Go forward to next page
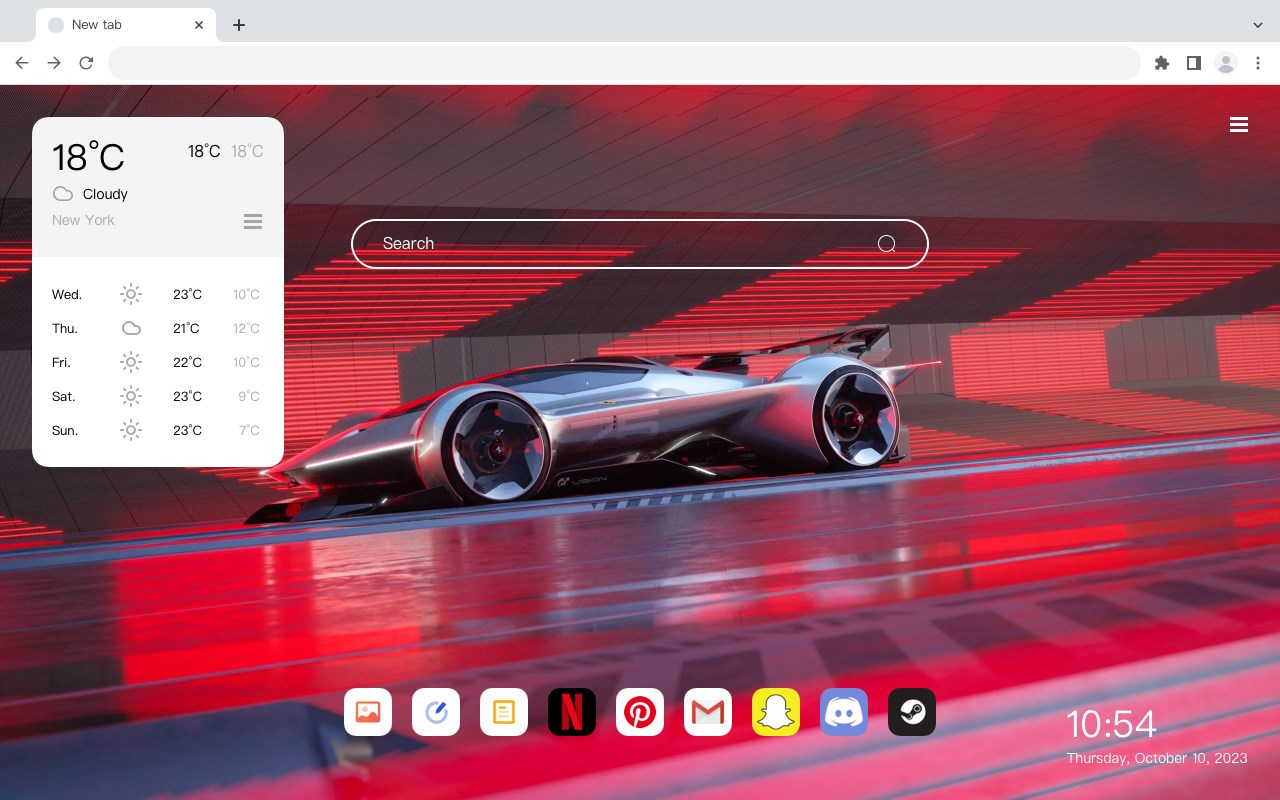This screenshot has height=800, width=1280. pyautogui.click(x=54, y=63)
